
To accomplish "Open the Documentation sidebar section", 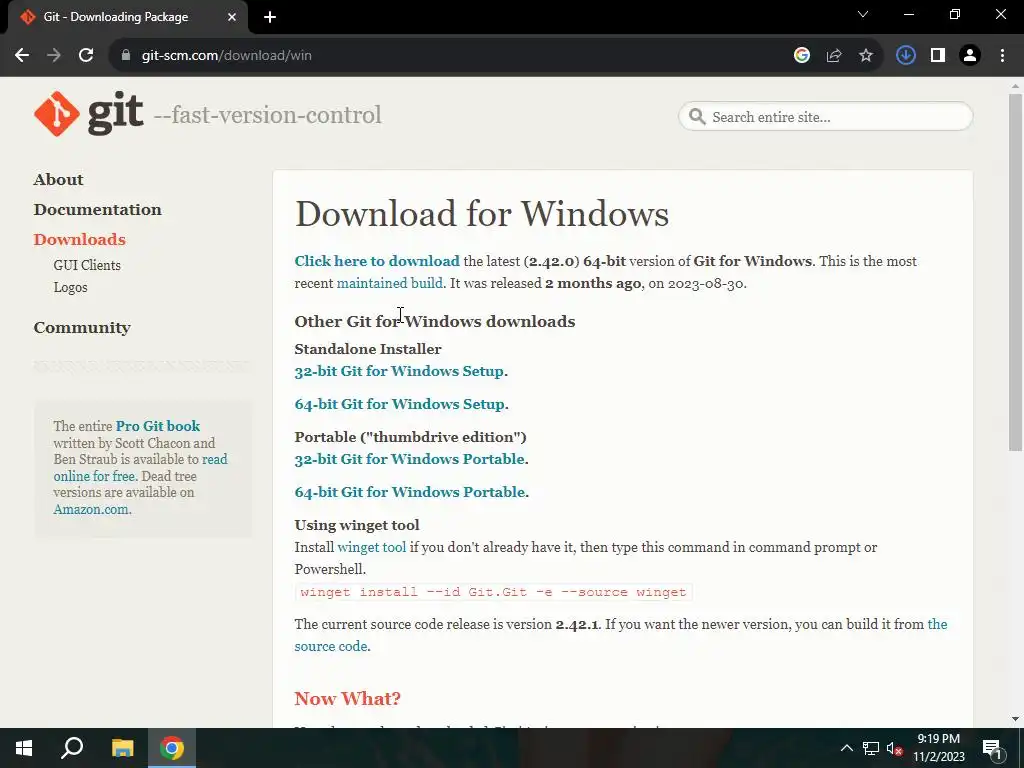I will 97,210.
